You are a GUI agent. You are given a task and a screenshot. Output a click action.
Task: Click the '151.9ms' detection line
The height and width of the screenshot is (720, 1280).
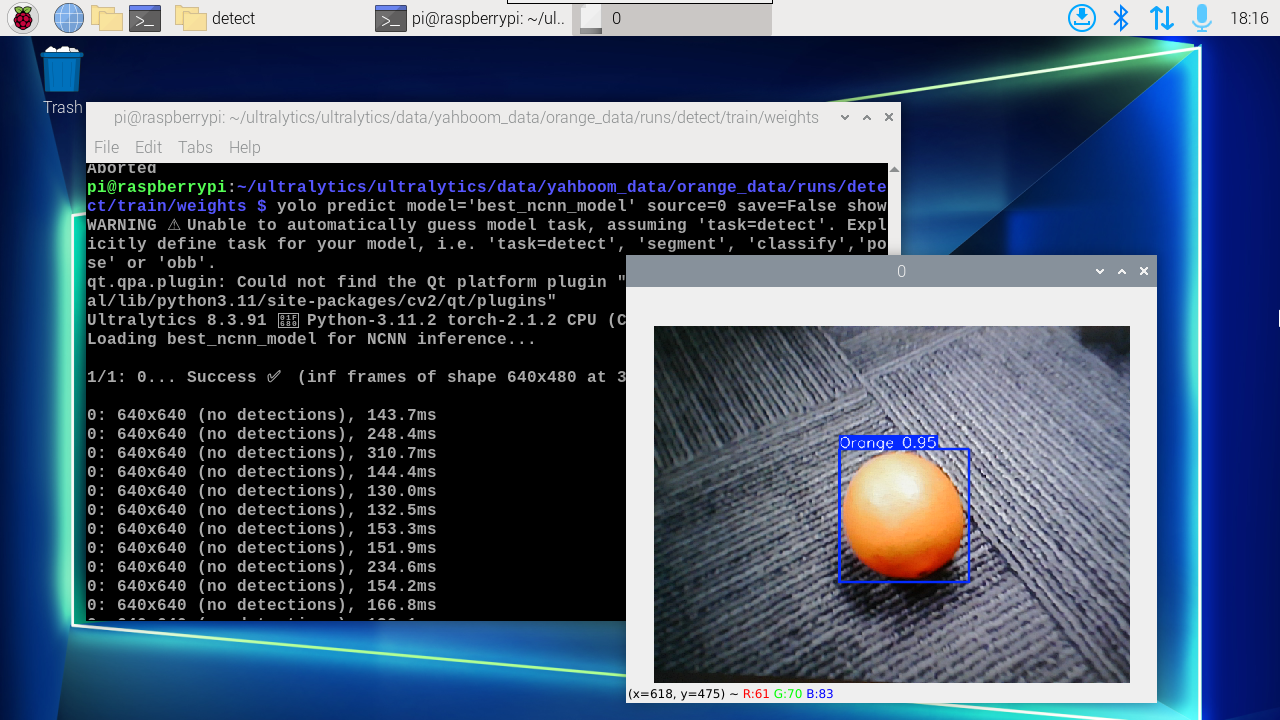[262, 548]
